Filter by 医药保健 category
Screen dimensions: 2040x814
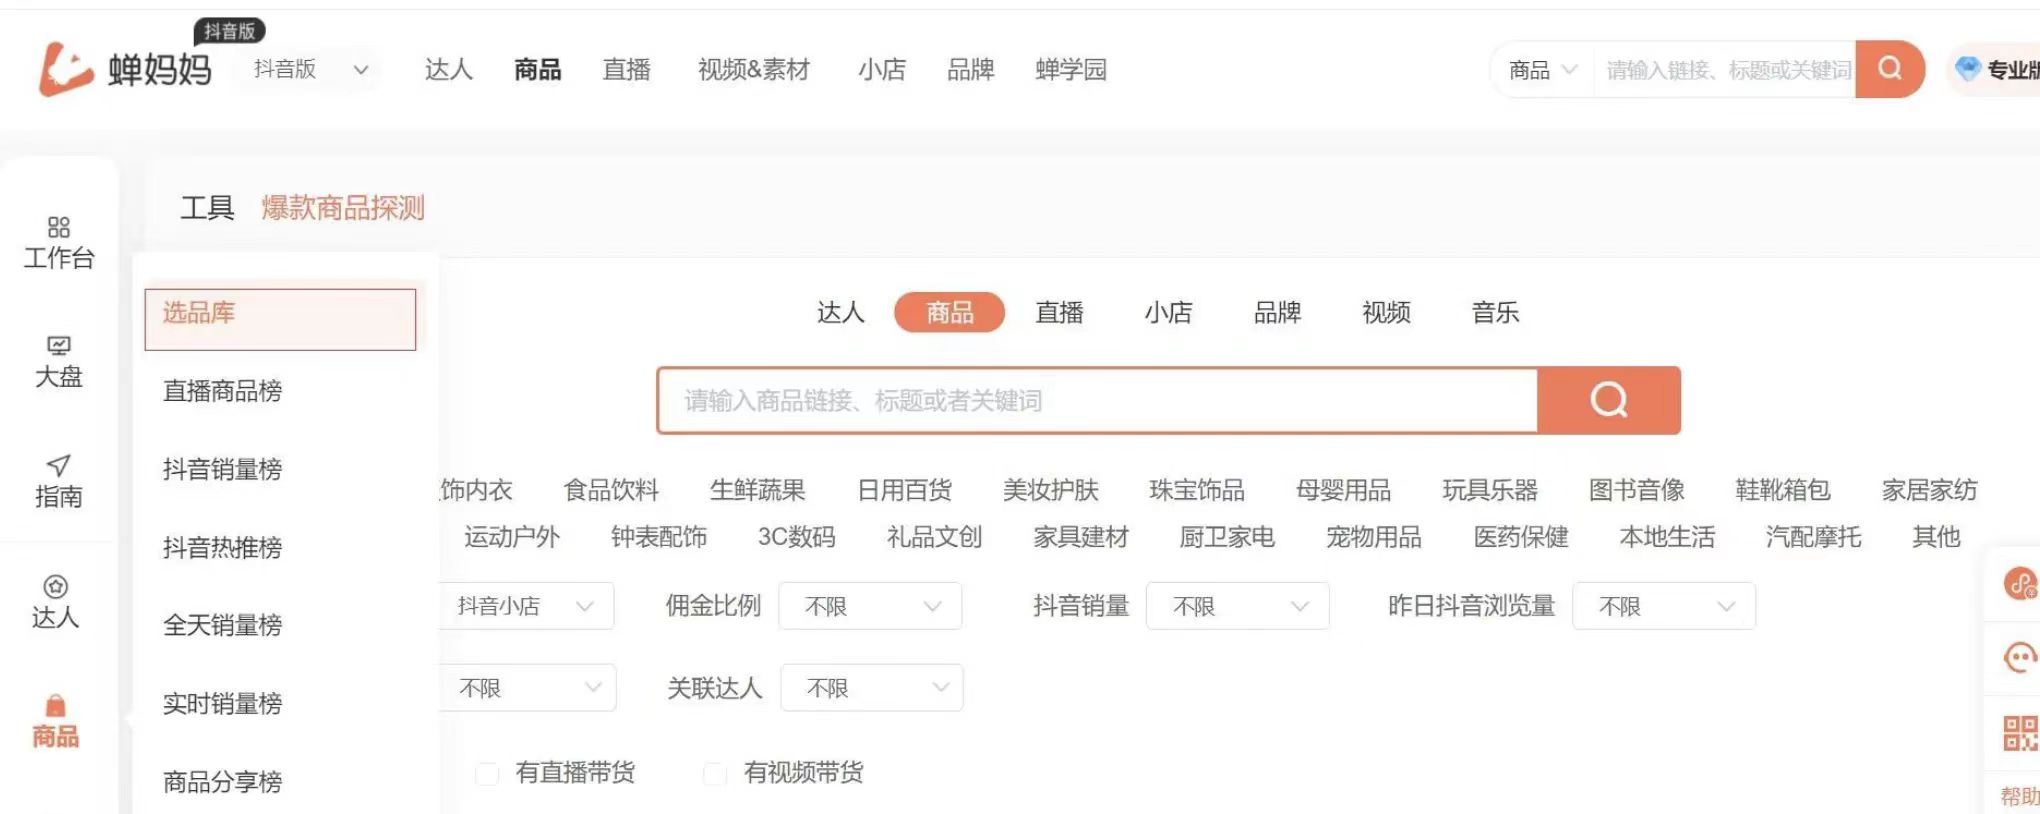pyautogui.click(x=1520, y=537)
